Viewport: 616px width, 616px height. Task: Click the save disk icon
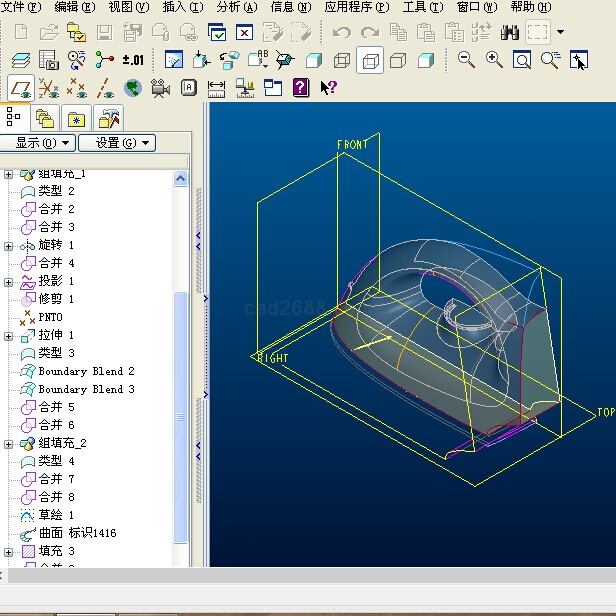point(104,32)
